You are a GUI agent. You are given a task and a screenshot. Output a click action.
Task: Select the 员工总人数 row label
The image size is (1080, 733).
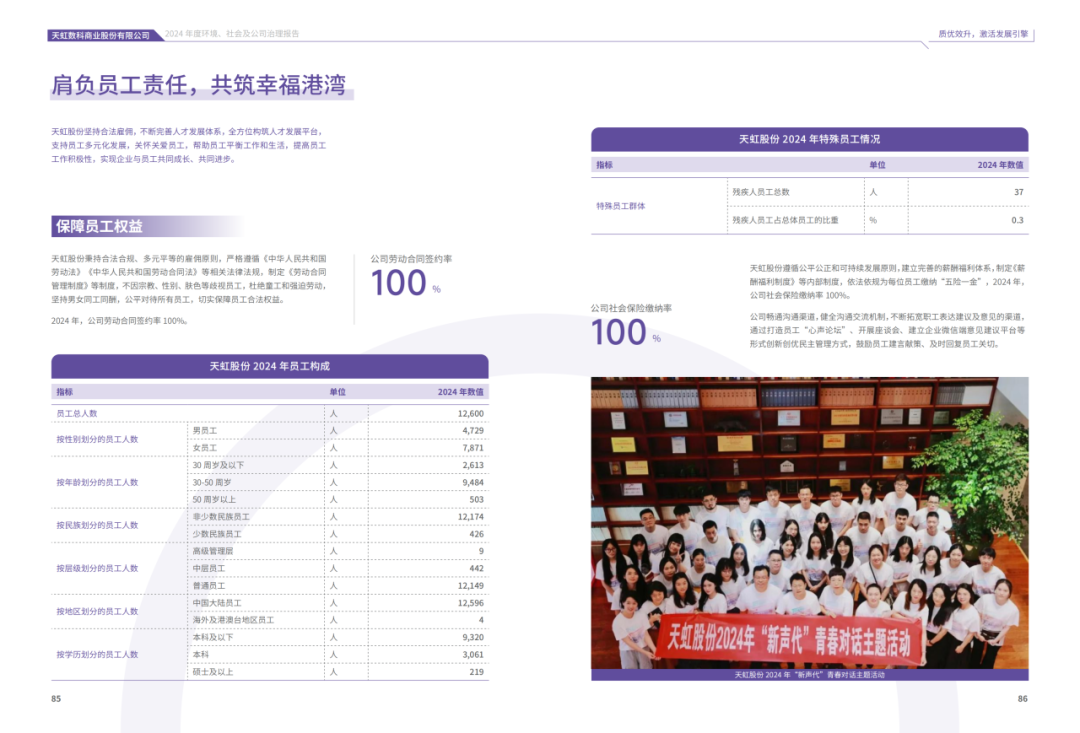[x=77, y=413]
